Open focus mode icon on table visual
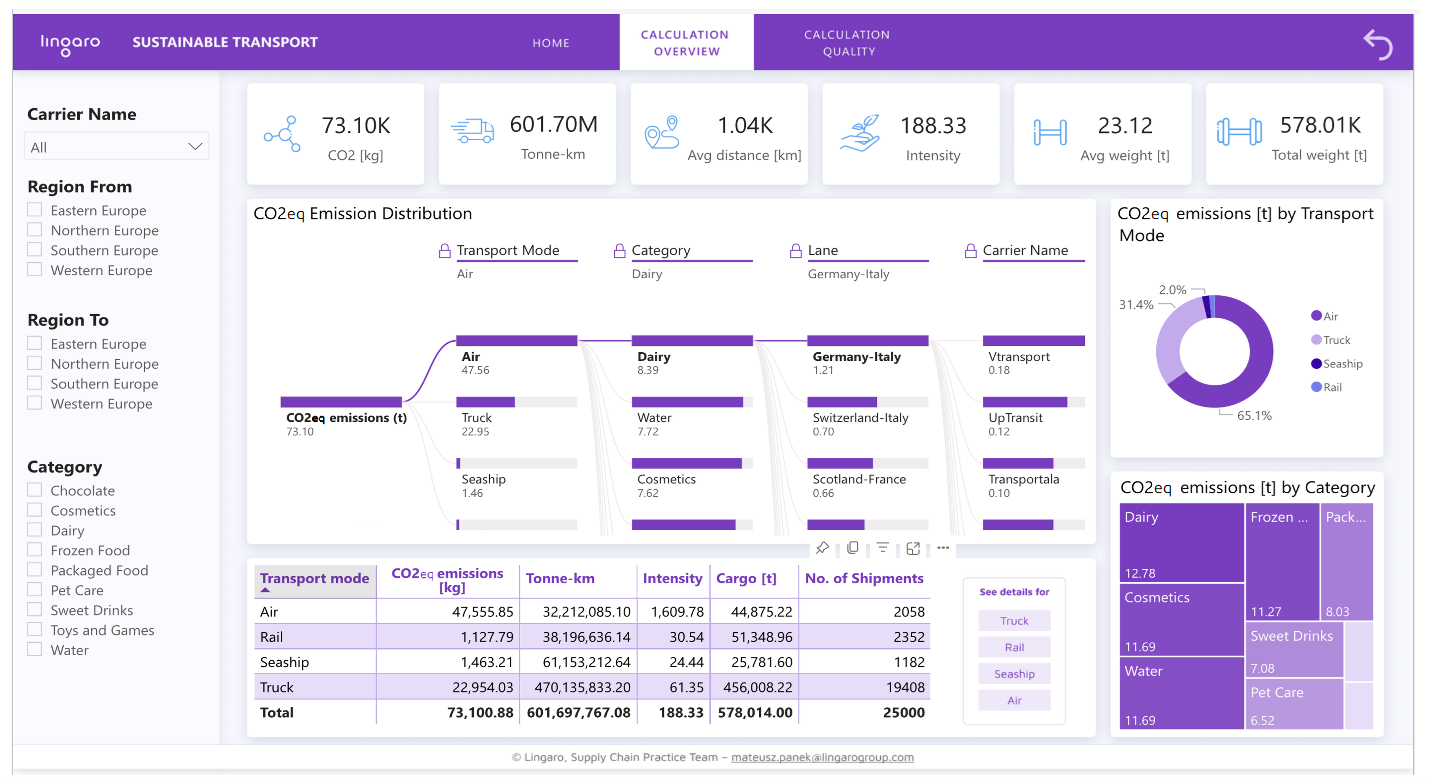This screenshot has height=783, width=1430. click(x=913, y=548)
